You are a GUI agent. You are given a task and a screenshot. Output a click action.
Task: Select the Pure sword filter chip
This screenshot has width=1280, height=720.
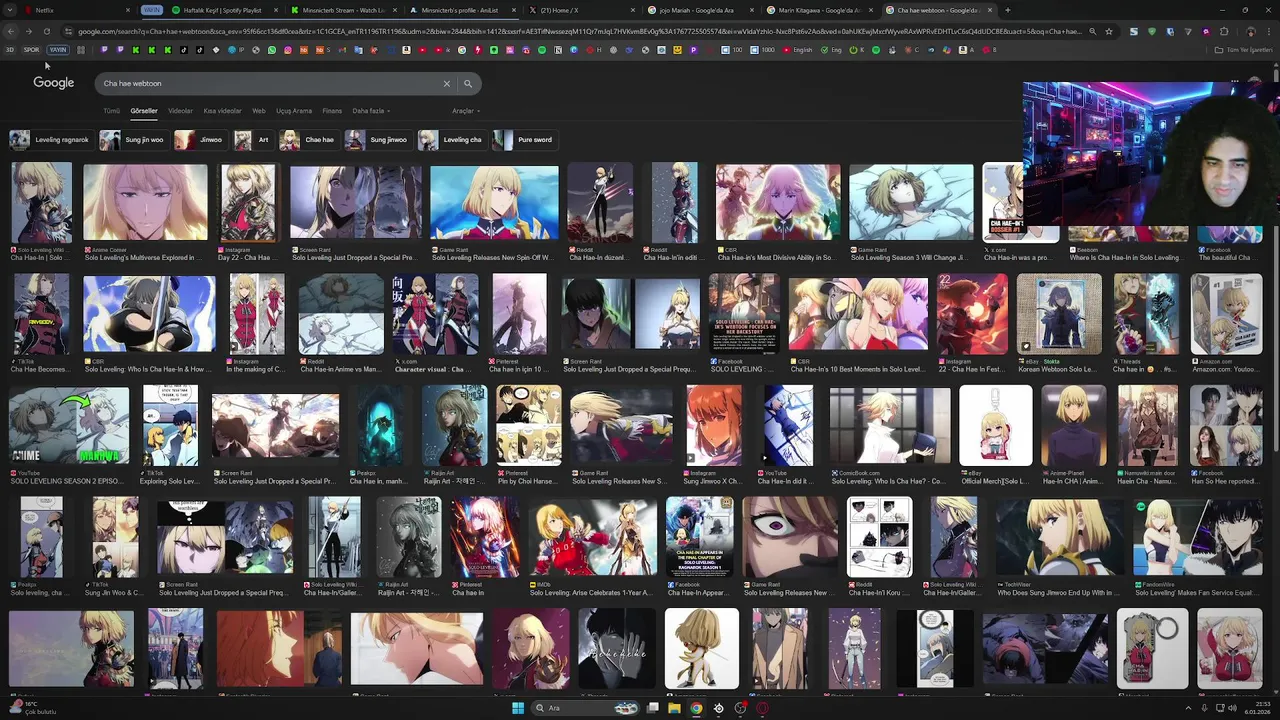tap(524, 140)
